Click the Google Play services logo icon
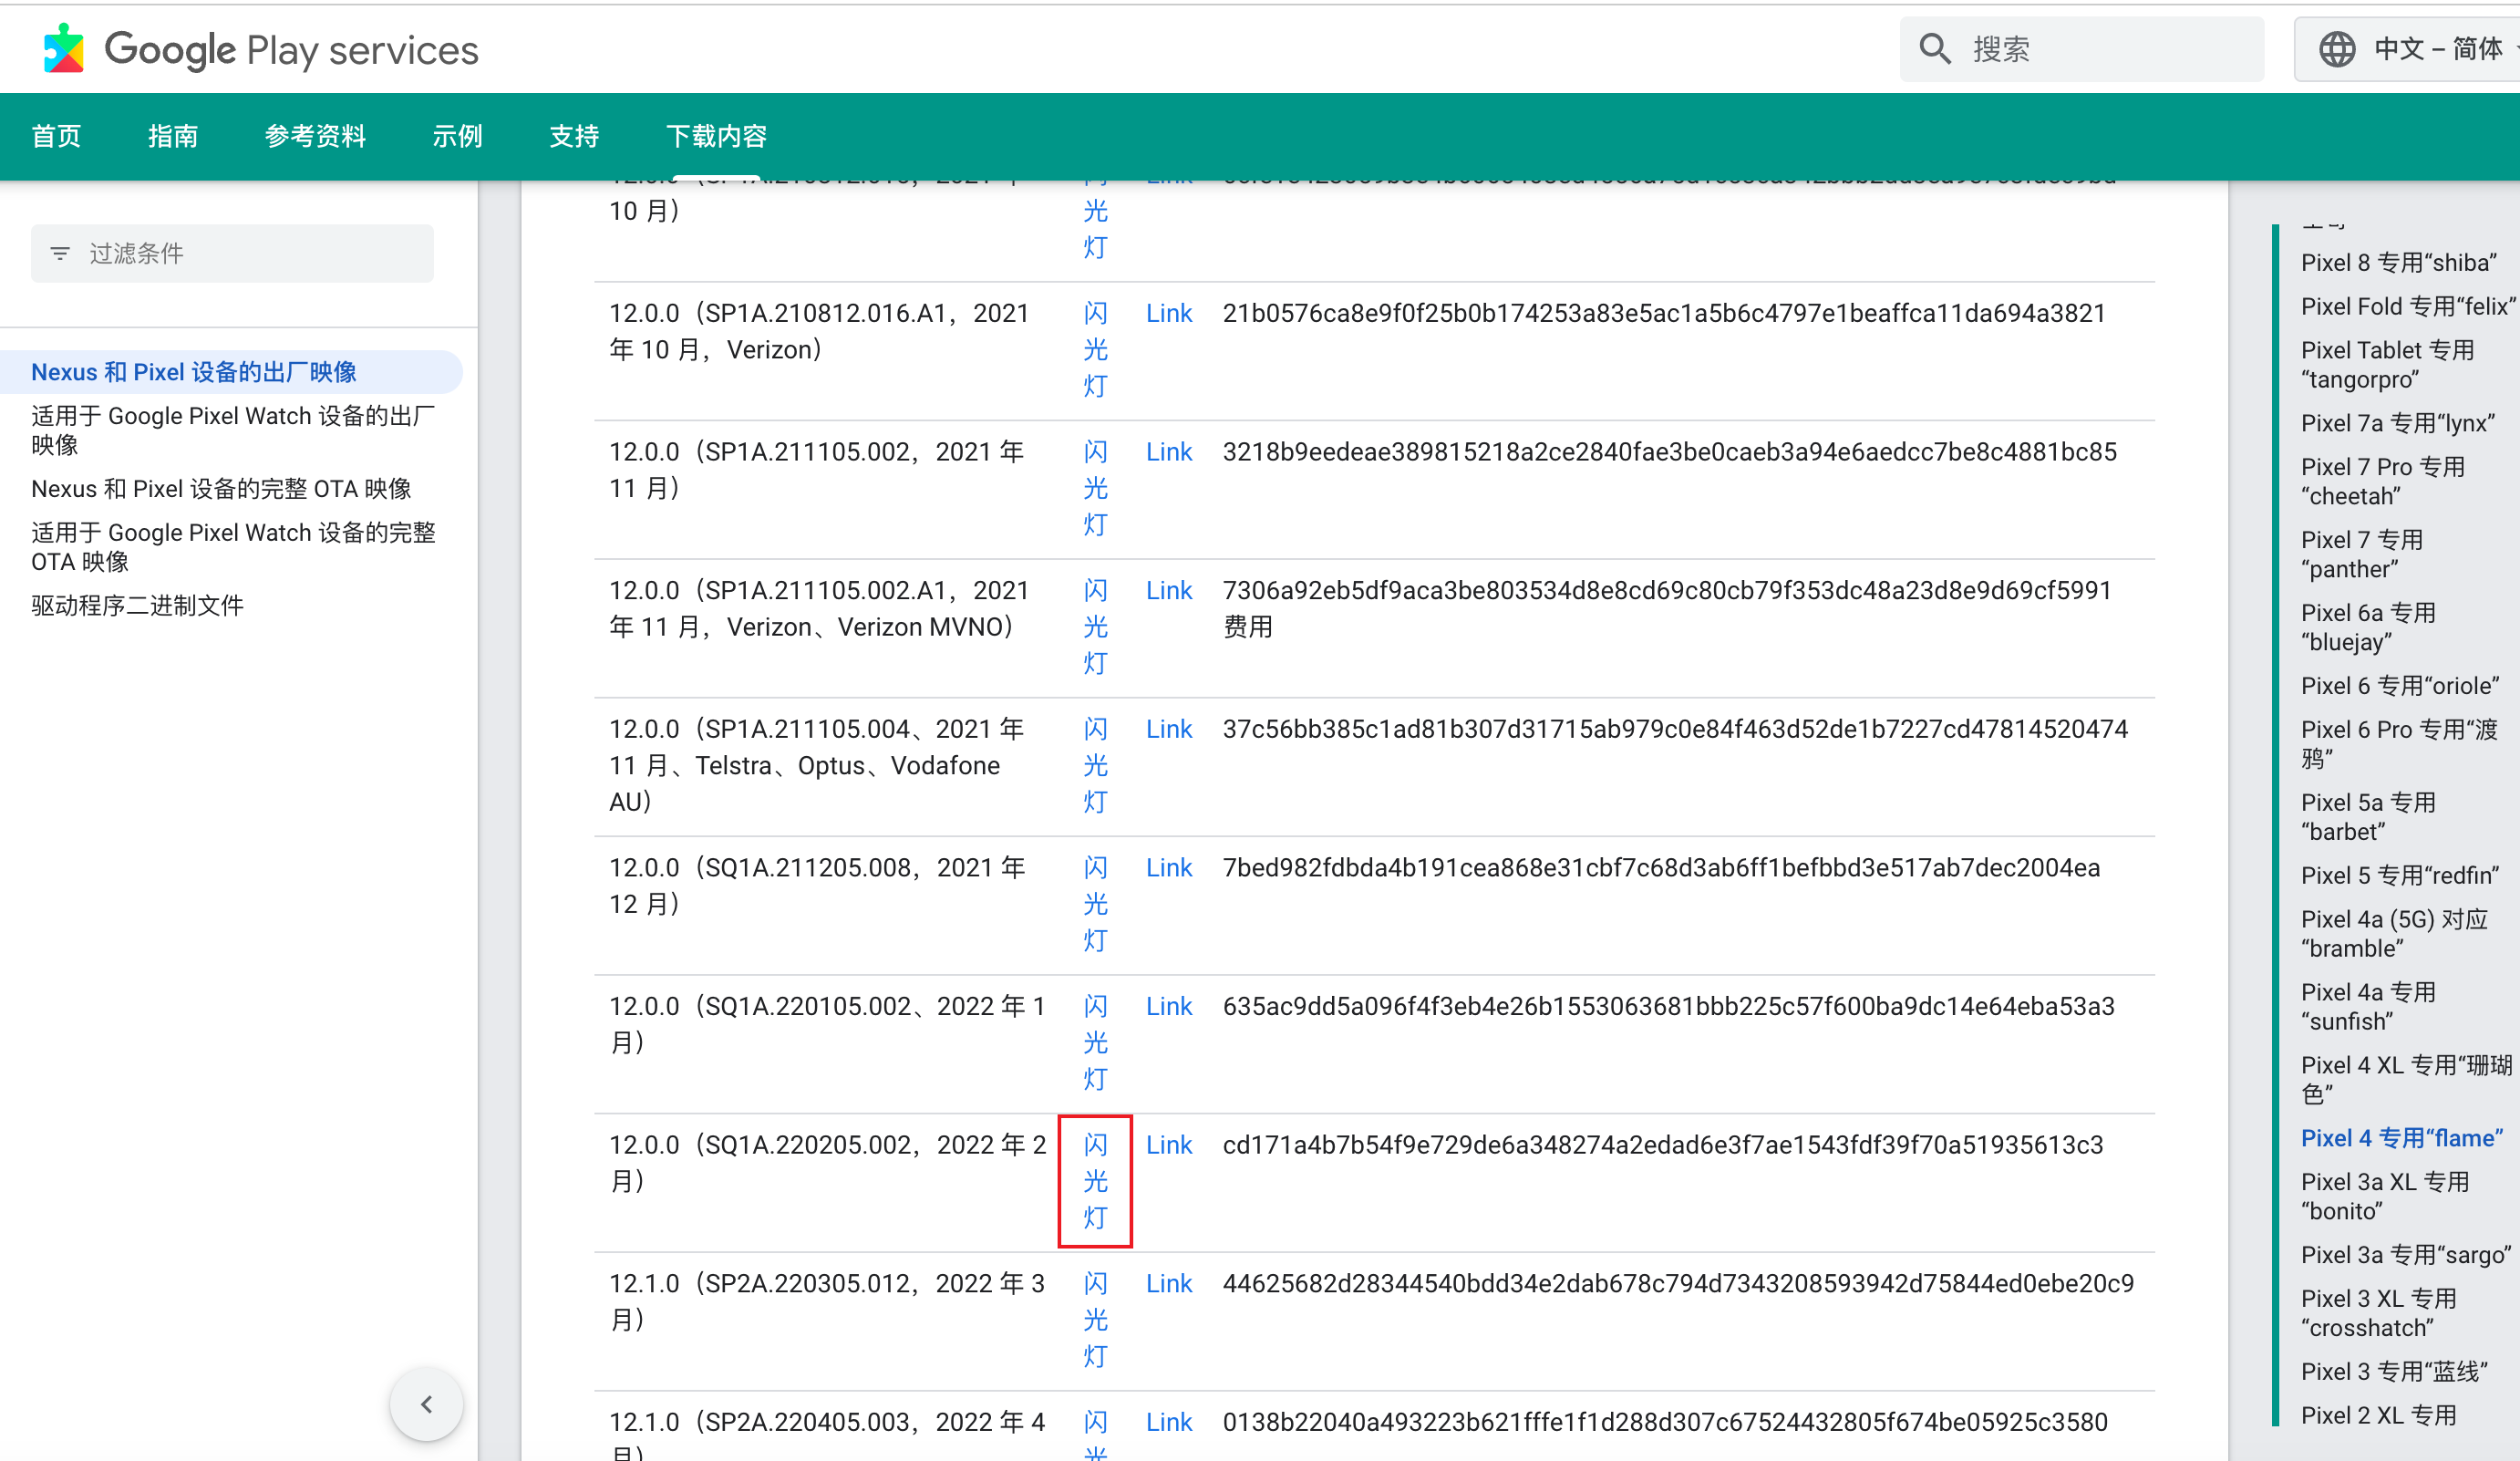Viewport: 2520px width, 1461px height. [x=64, y=49]
